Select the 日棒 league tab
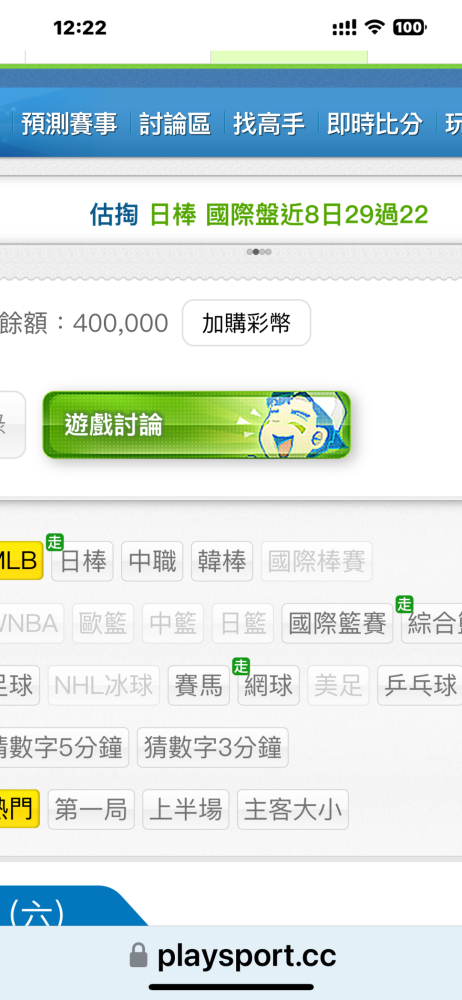The height and width of the screenshot is (1000, 462). pyautogui.click(x=83, y=561)
